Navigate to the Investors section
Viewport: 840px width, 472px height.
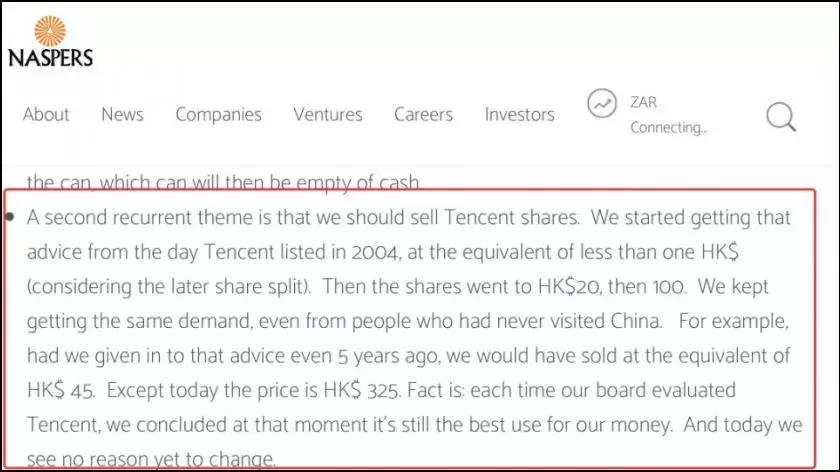pyautogui.click(x=519, y=114)
